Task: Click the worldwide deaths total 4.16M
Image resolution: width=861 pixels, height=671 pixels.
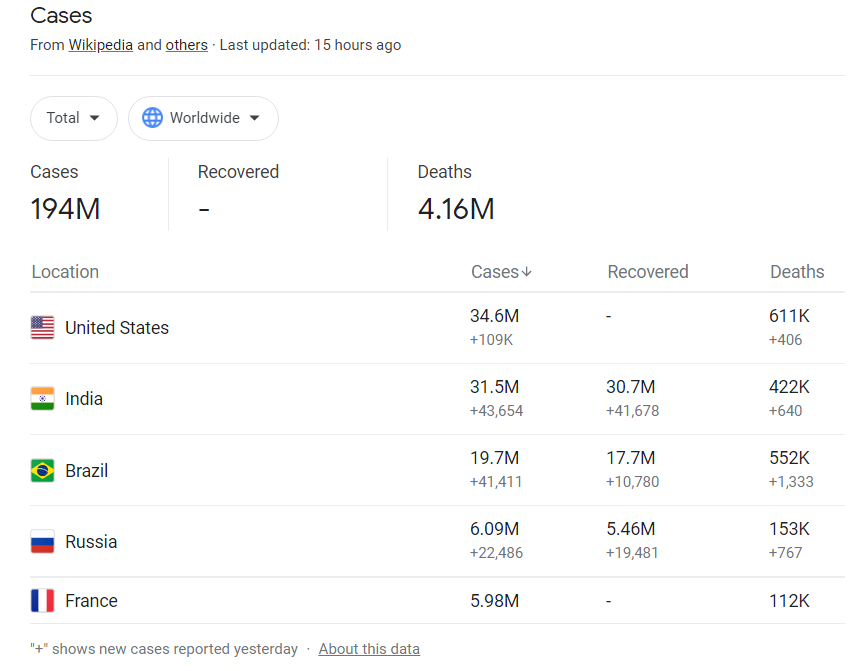Action: (456, 209)
